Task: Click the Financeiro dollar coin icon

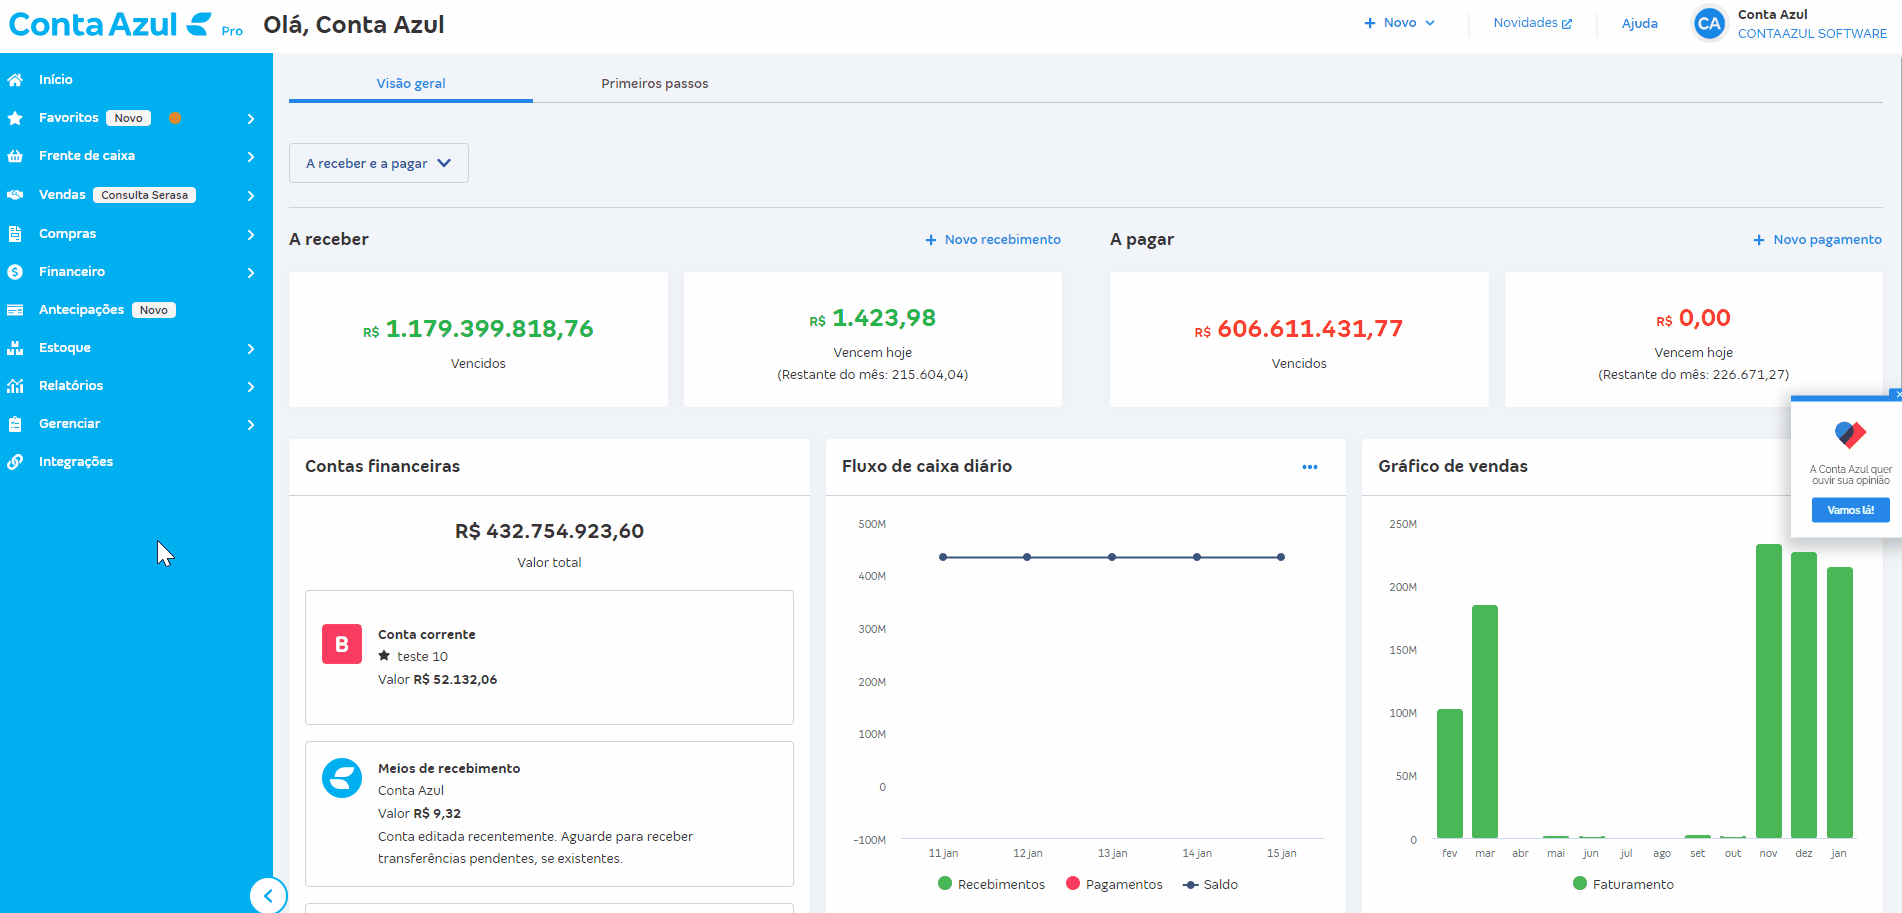Action: (15, 272)
